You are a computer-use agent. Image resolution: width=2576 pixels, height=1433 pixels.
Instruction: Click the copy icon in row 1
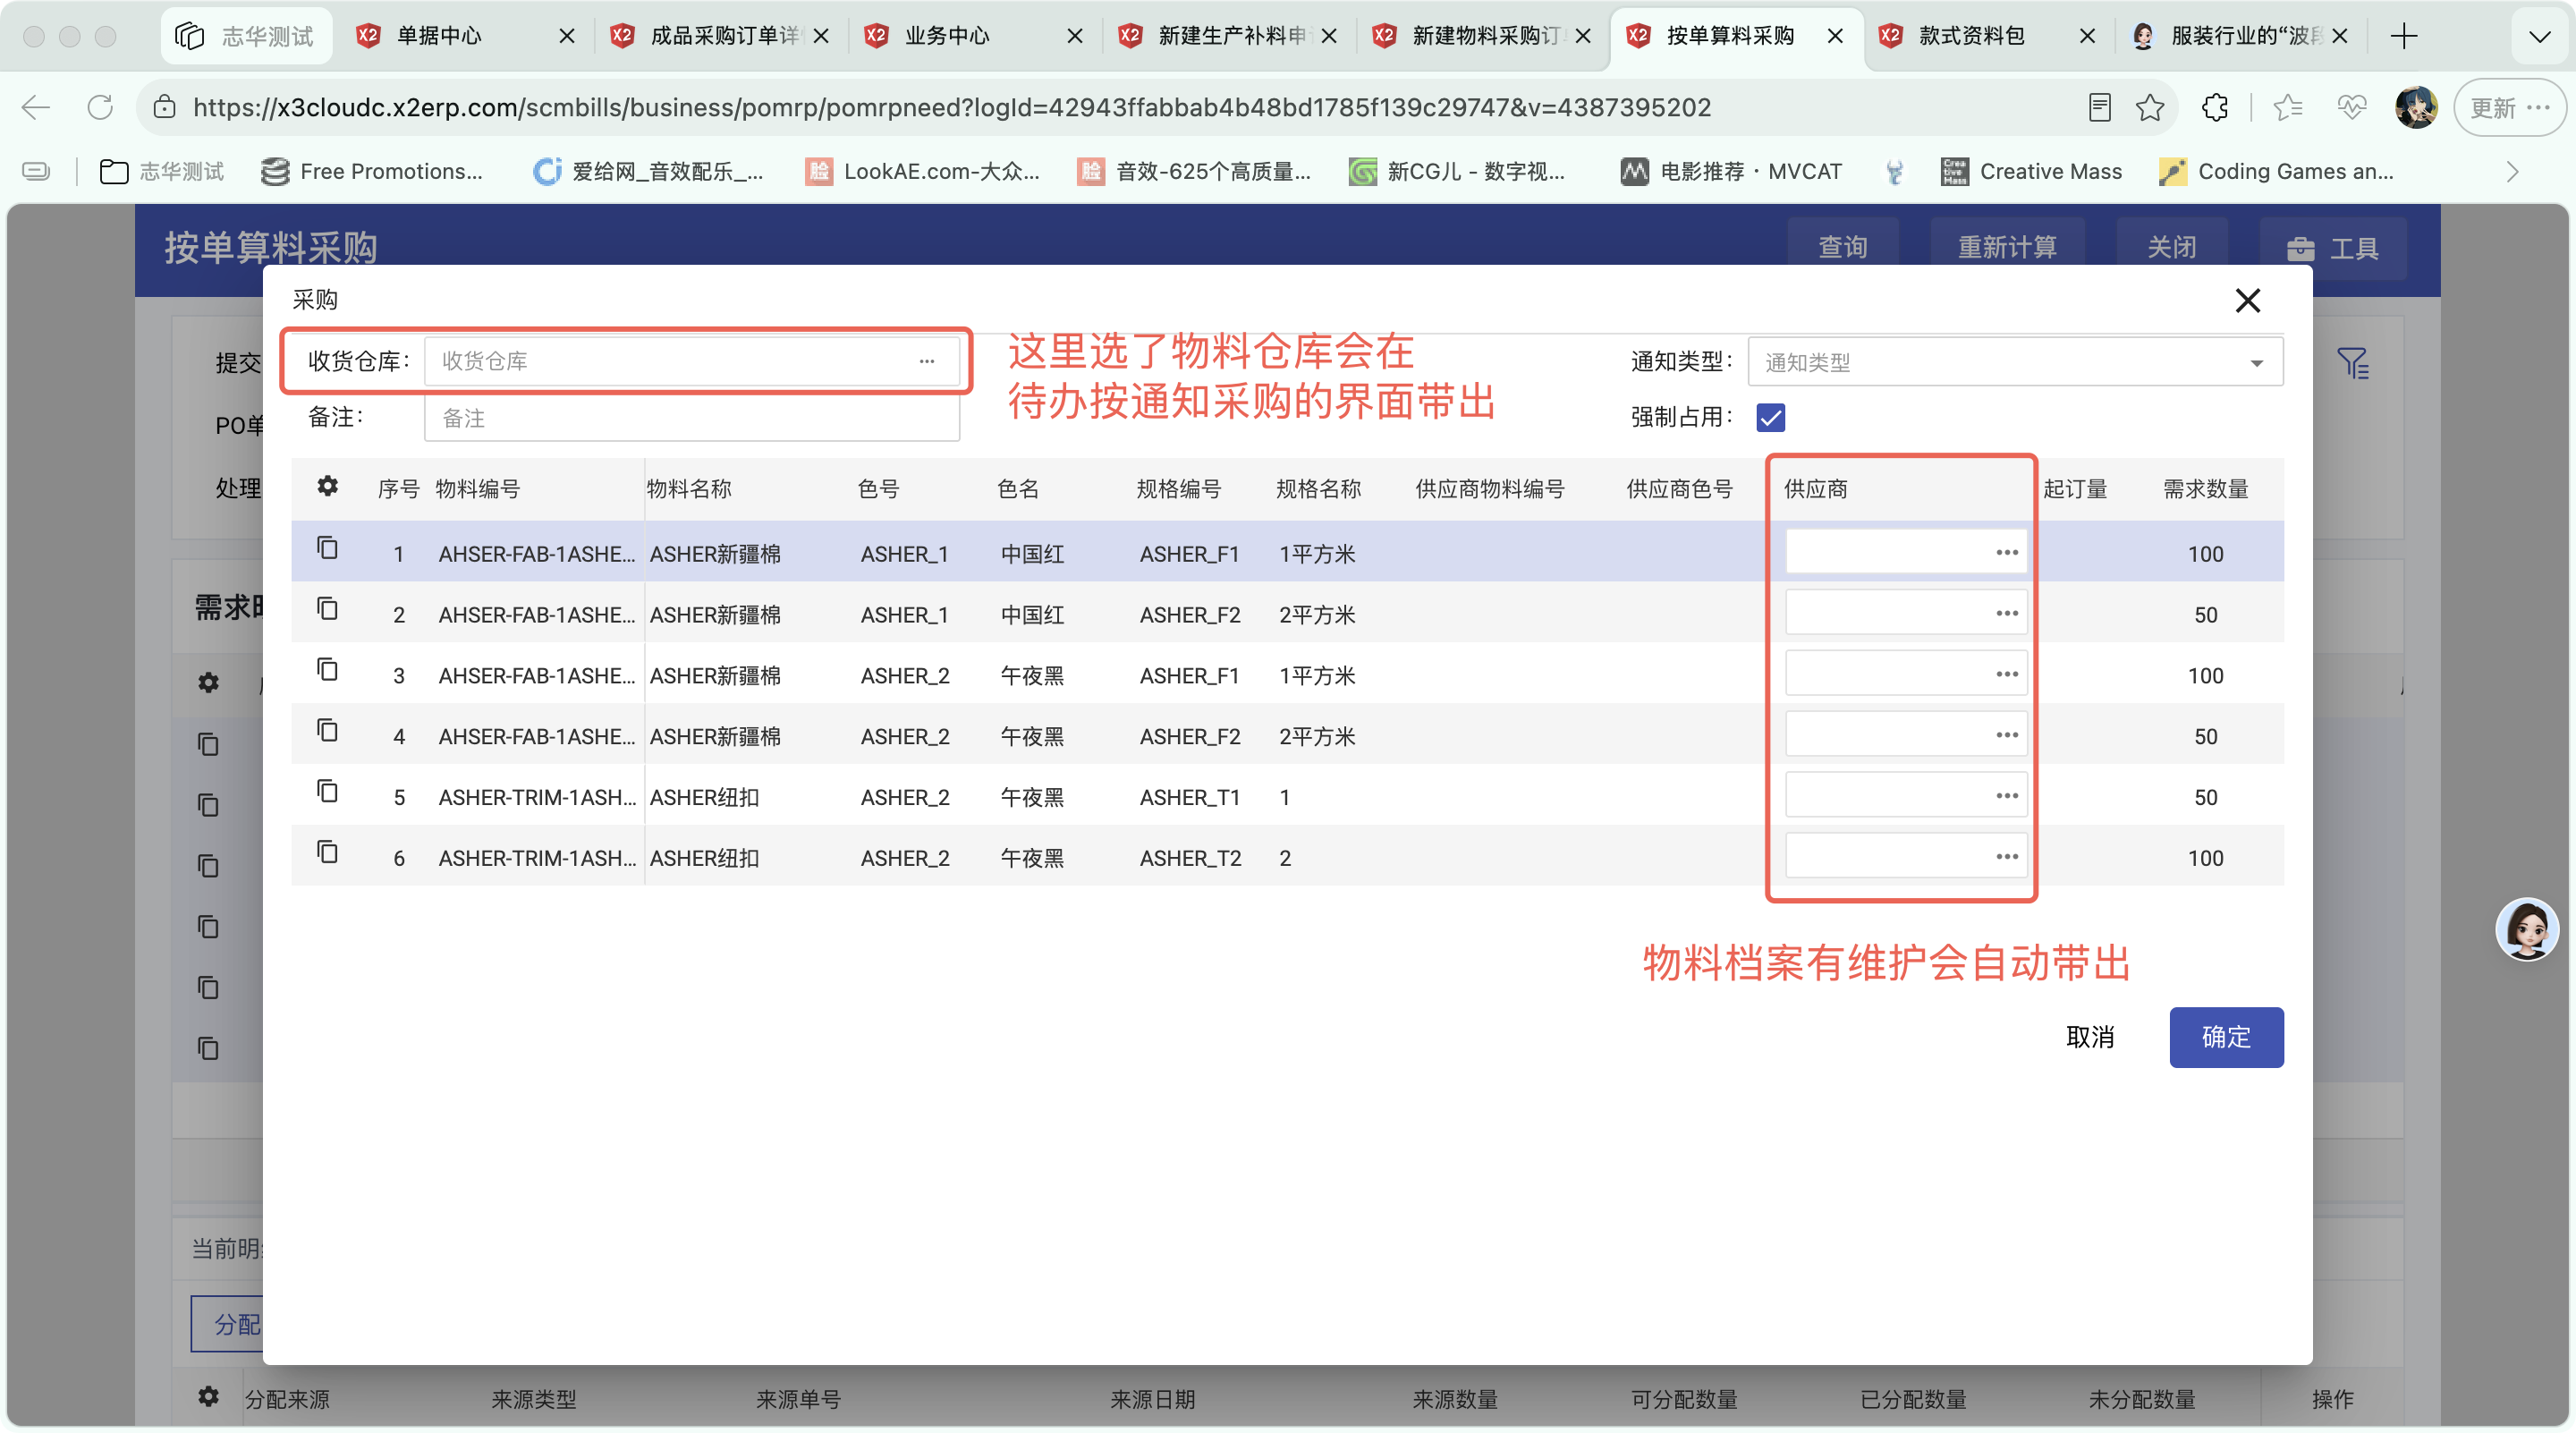(x=327, y=548)
